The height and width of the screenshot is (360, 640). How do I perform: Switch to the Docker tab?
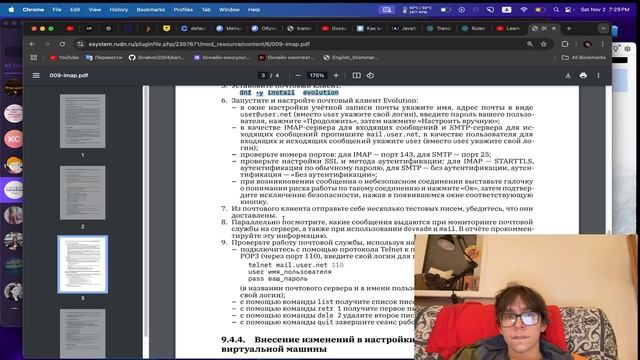coord(334,29)
